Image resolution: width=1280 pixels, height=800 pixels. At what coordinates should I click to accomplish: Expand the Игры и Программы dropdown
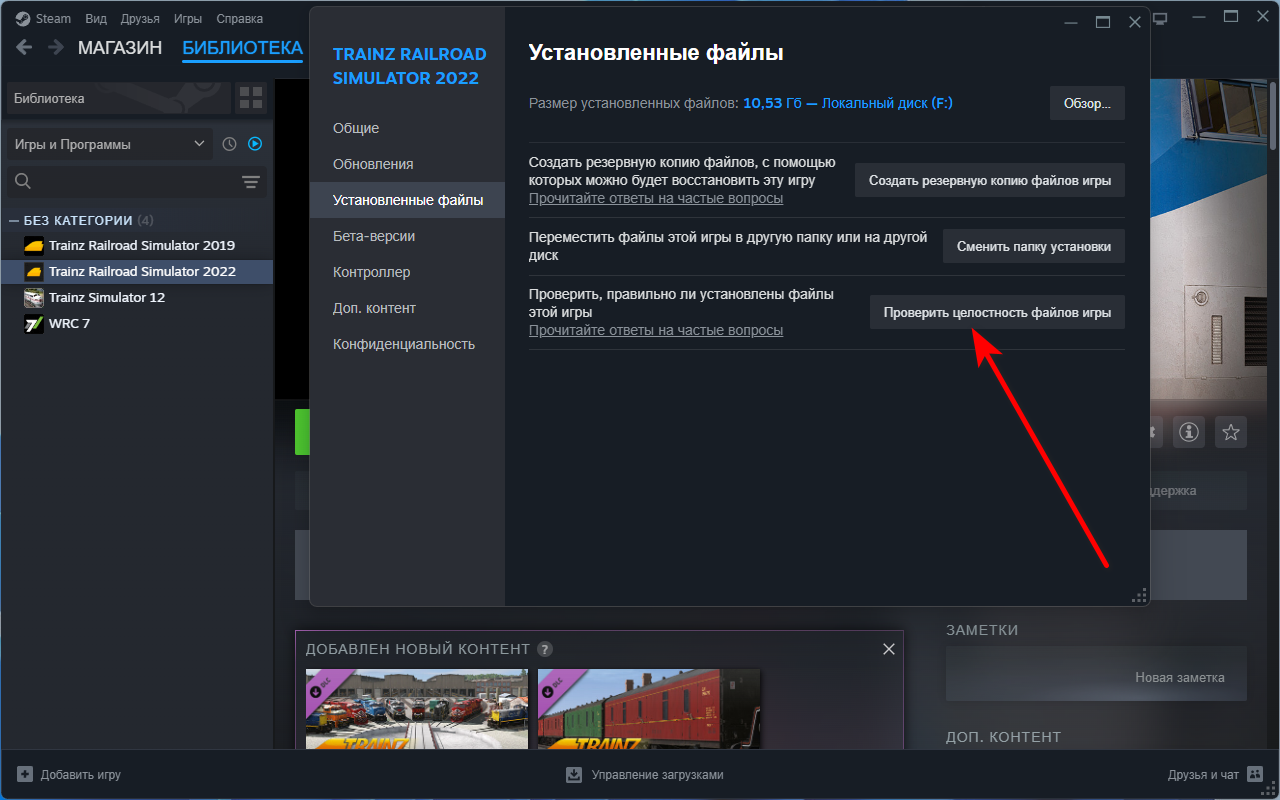[110, 144]
